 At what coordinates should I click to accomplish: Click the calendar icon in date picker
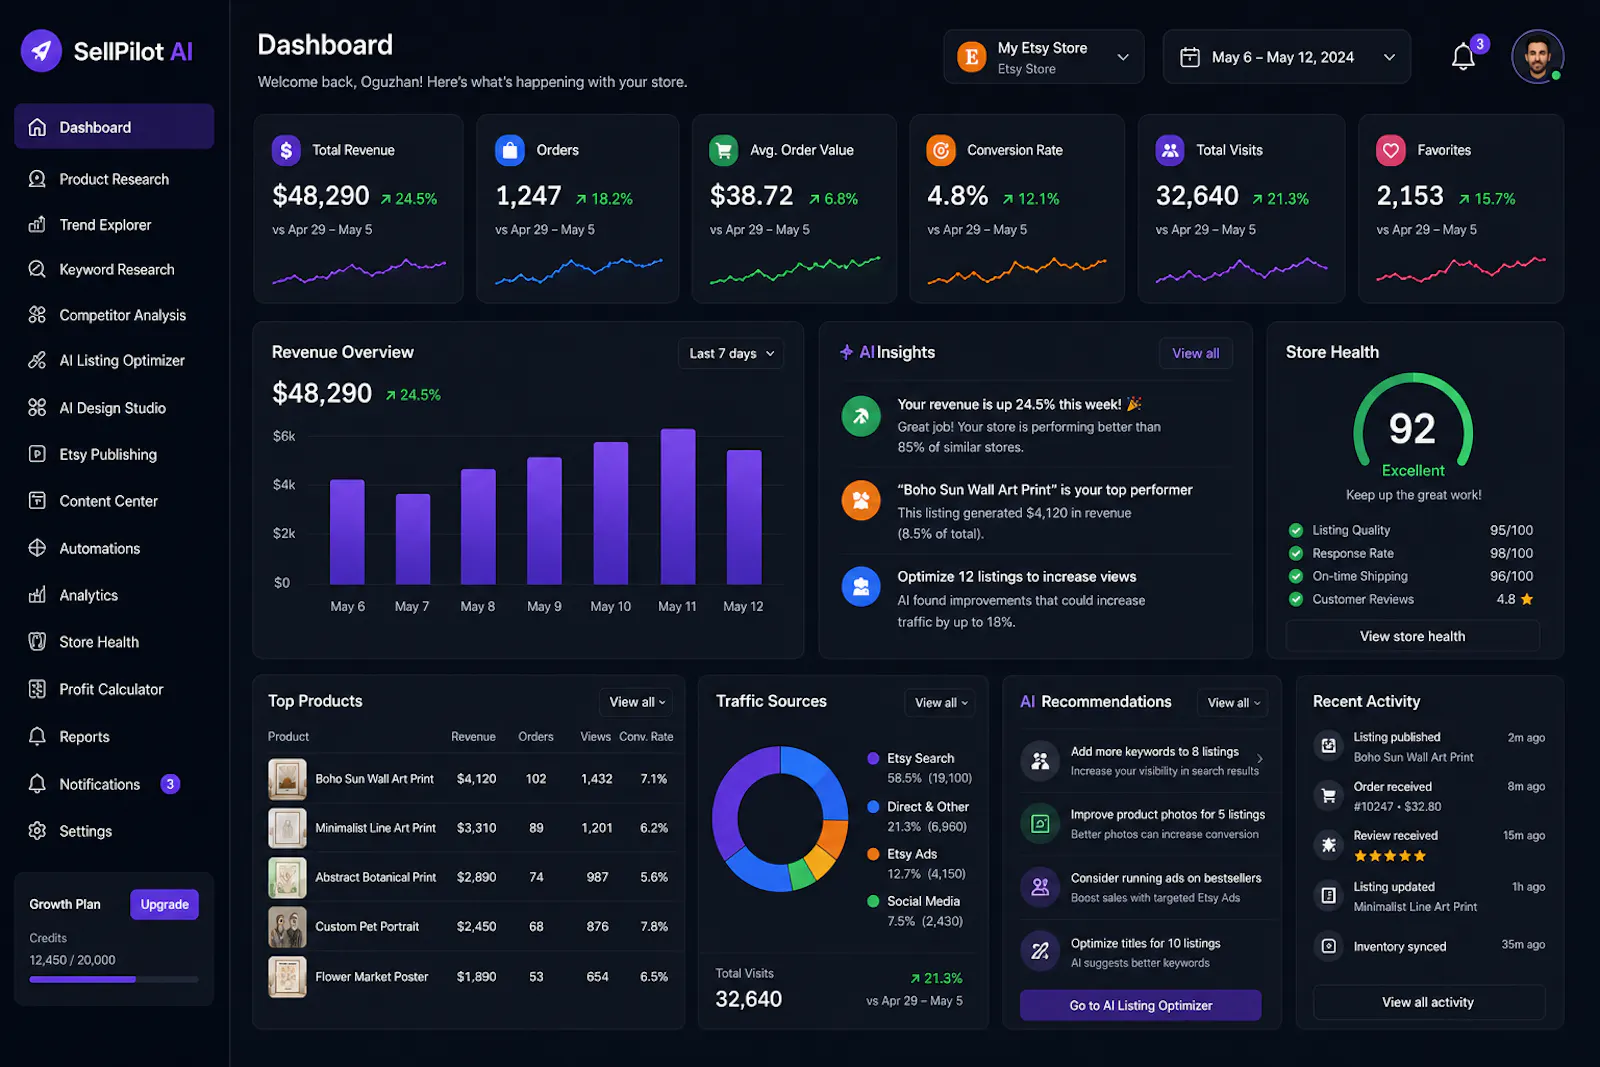coord(1189,57)
